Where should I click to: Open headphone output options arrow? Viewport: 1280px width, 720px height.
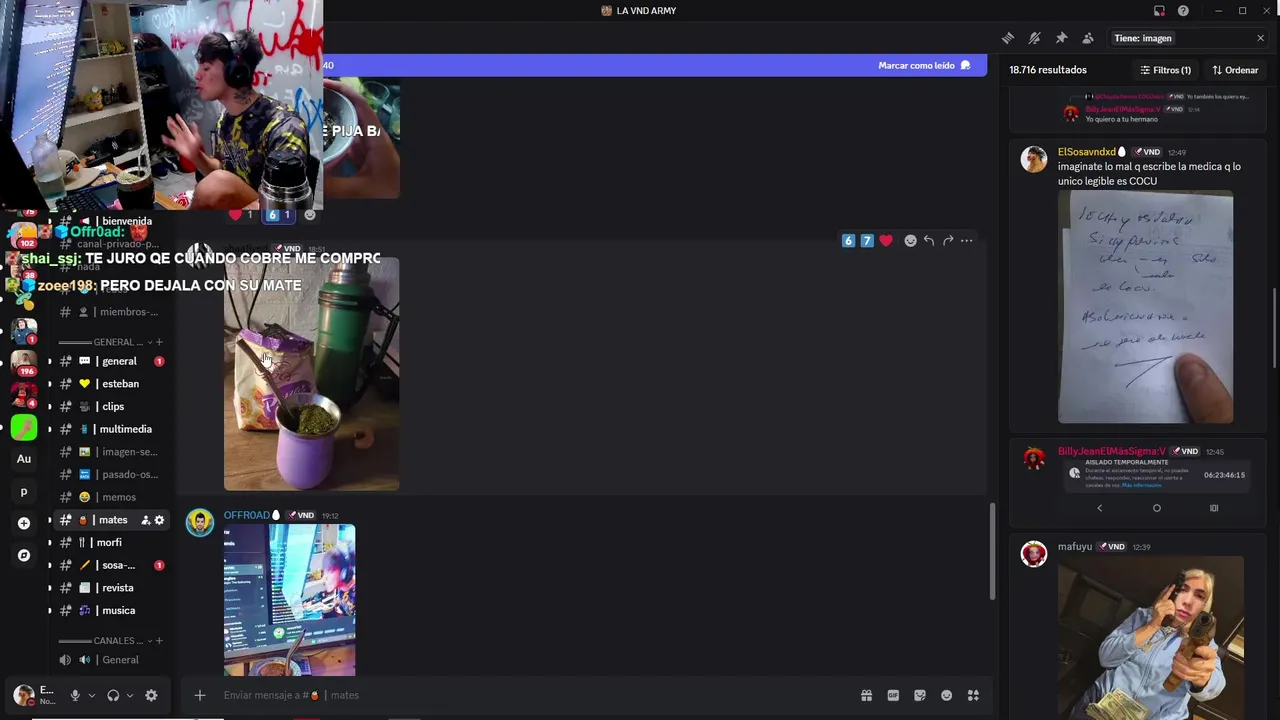click(130, 695)
